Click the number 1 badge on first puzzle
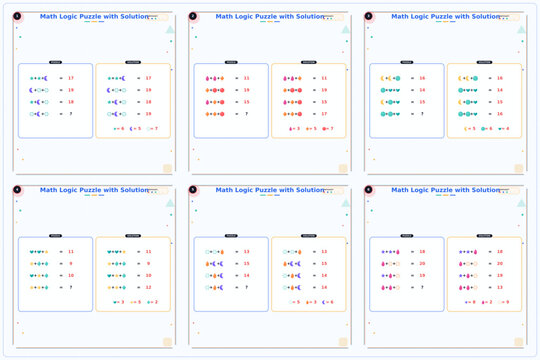This screenshot has height=360, width=540. pyautogui.click(x=17, y=16)
